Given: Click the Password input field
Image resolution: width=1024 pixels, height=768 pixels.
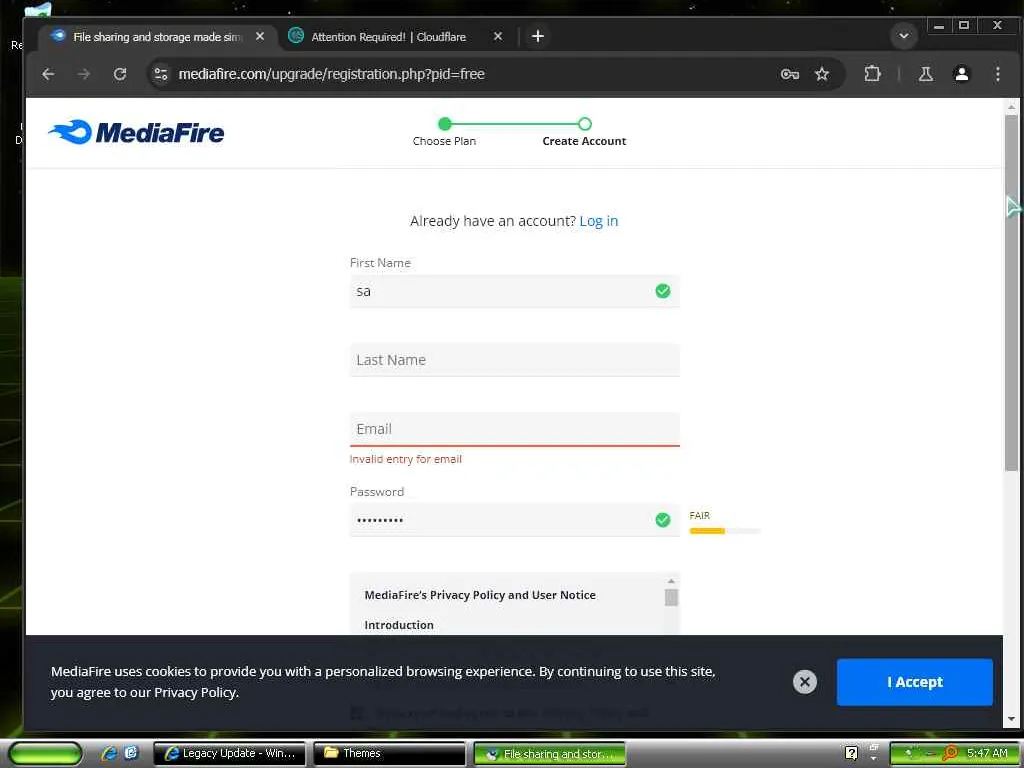Looking at the screenshot, I should [515, 520].
